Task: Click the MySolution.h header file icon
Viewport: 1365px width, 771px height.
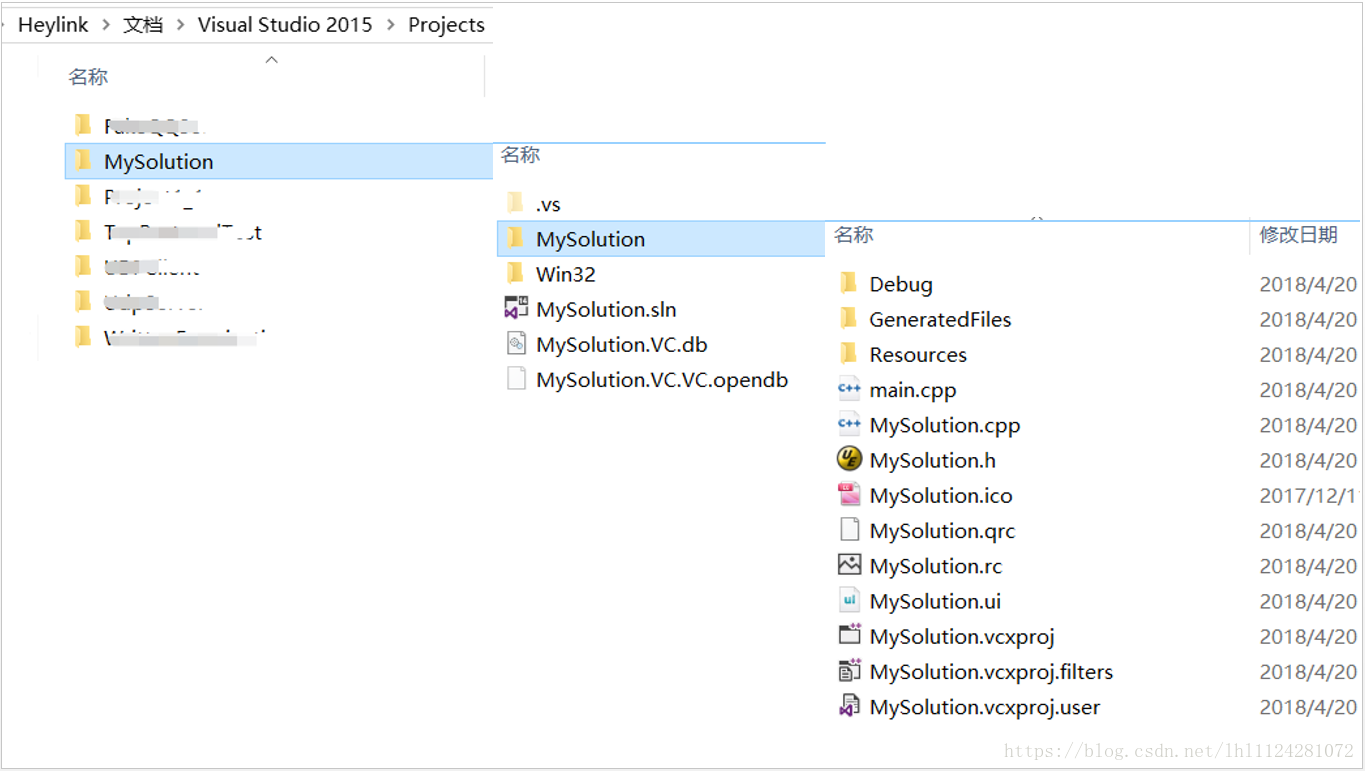Action: [x=849, y=459]
